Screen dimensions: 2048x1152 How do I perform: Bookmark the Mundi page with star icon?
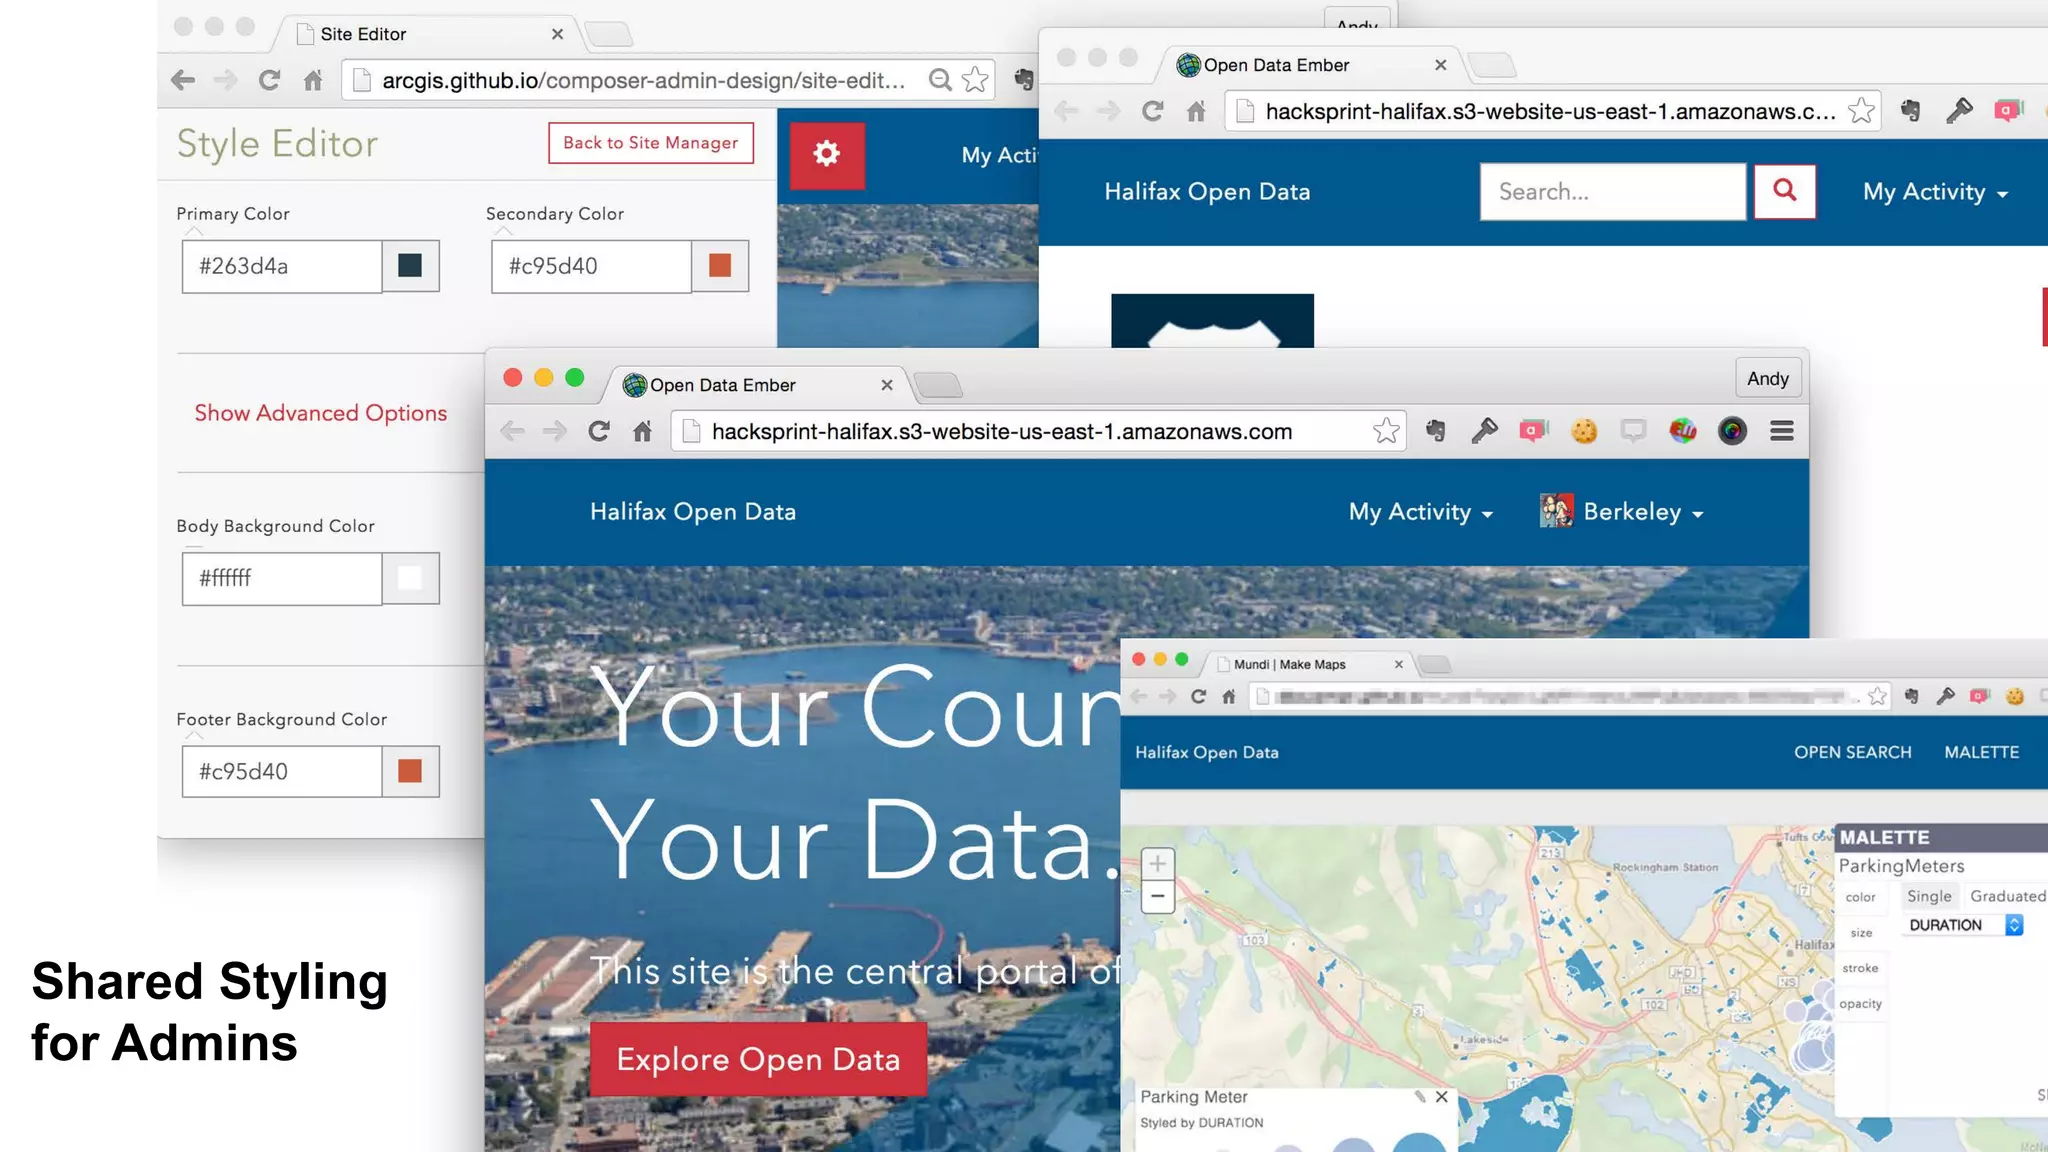(x=1877, y=696)
